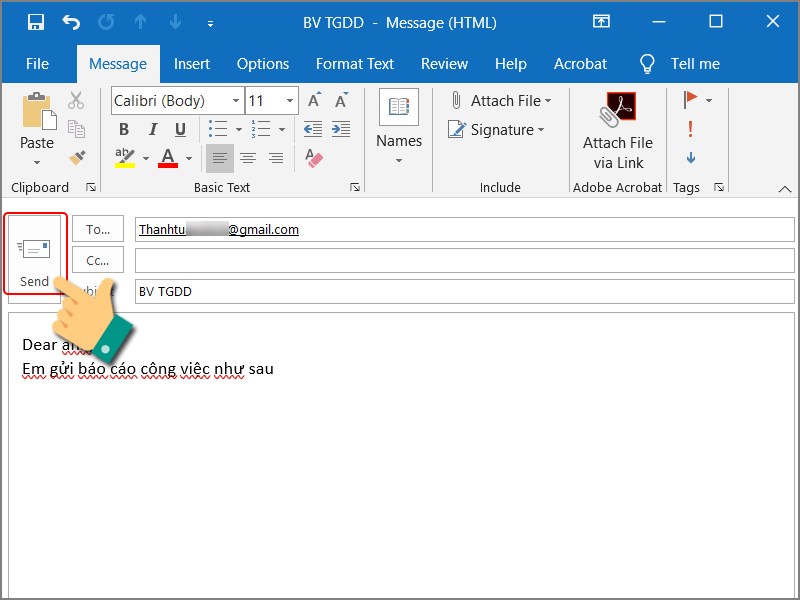Clear all formatting with eraser icon
800x600 pixels.
[x=314, y=158]
